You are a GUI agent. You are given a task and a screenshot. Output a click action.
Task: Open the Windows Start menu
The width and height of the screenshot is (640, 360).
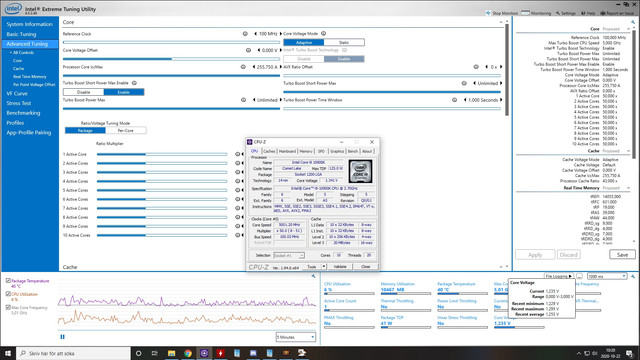click(x=8, y=353)
